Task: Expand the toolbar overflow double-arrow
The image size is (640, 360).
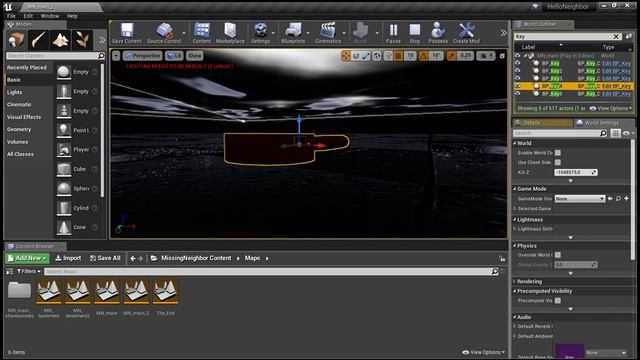Action: click(x=503, y=33)
